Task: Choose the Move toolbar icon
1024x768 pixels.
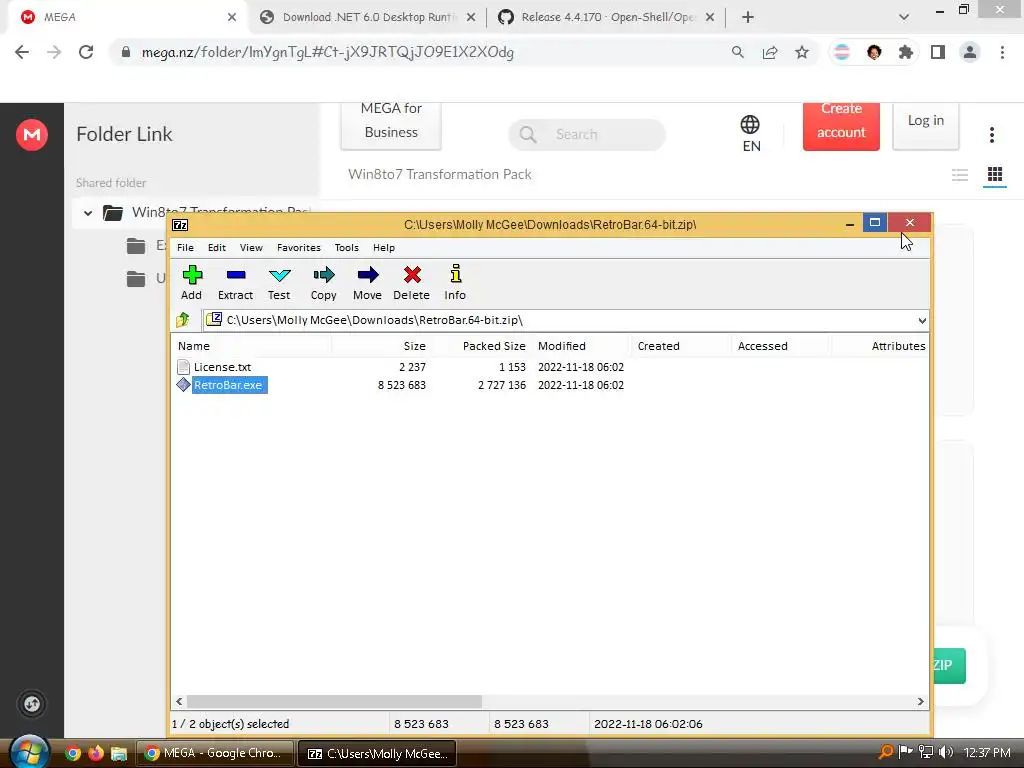Action: click(x=367, y=283)
